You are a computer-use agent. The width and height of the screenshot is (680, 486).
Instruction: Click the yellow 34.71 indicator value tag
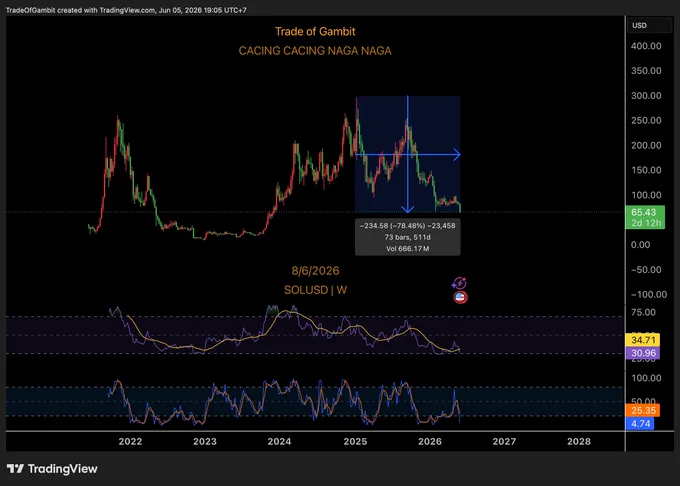pyautogui.click(x=643, y=340)
